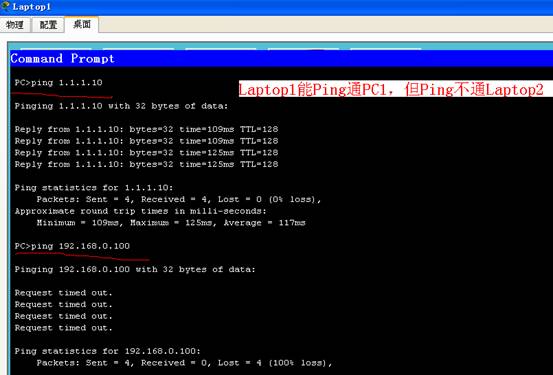This screenshot has height=375, width=553.
Task: Click the '100% loss' packets line
Action: 184,363
